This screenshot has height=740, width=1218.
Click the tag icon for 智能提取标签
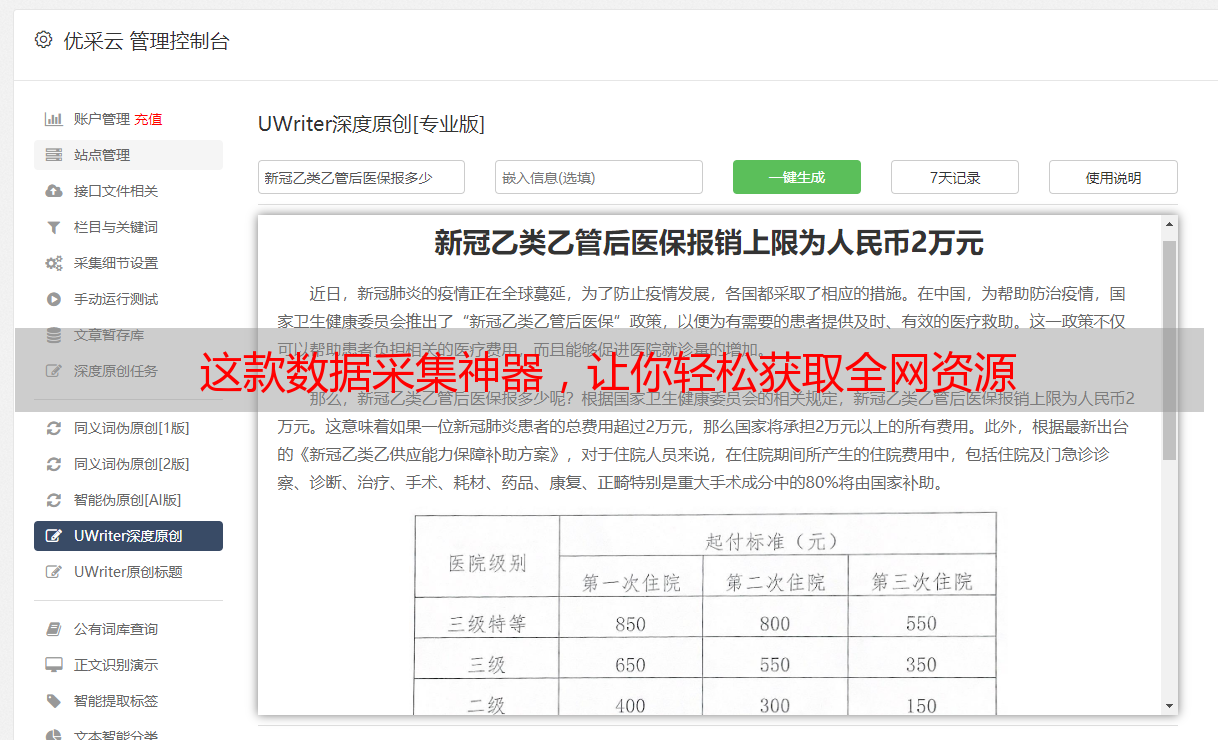tap(53, 701)
